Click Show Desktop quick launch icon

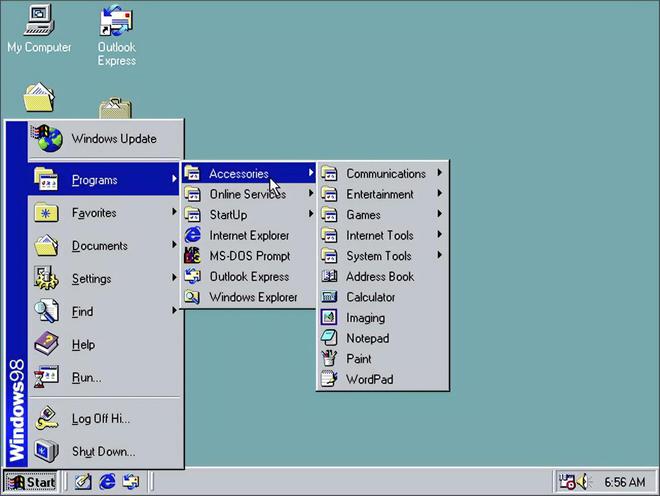(83, 482)
